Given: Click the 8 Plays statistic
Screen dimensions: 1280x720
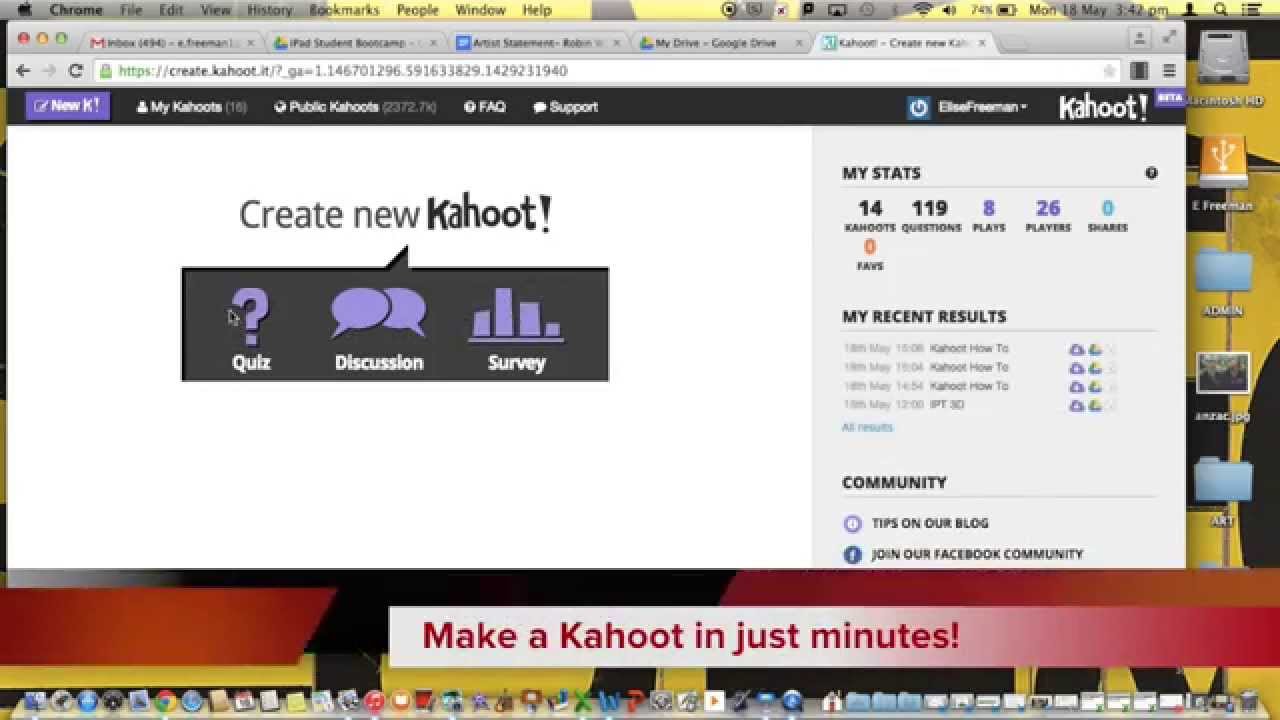Looking at the screenshot, I should pos(989,215).
